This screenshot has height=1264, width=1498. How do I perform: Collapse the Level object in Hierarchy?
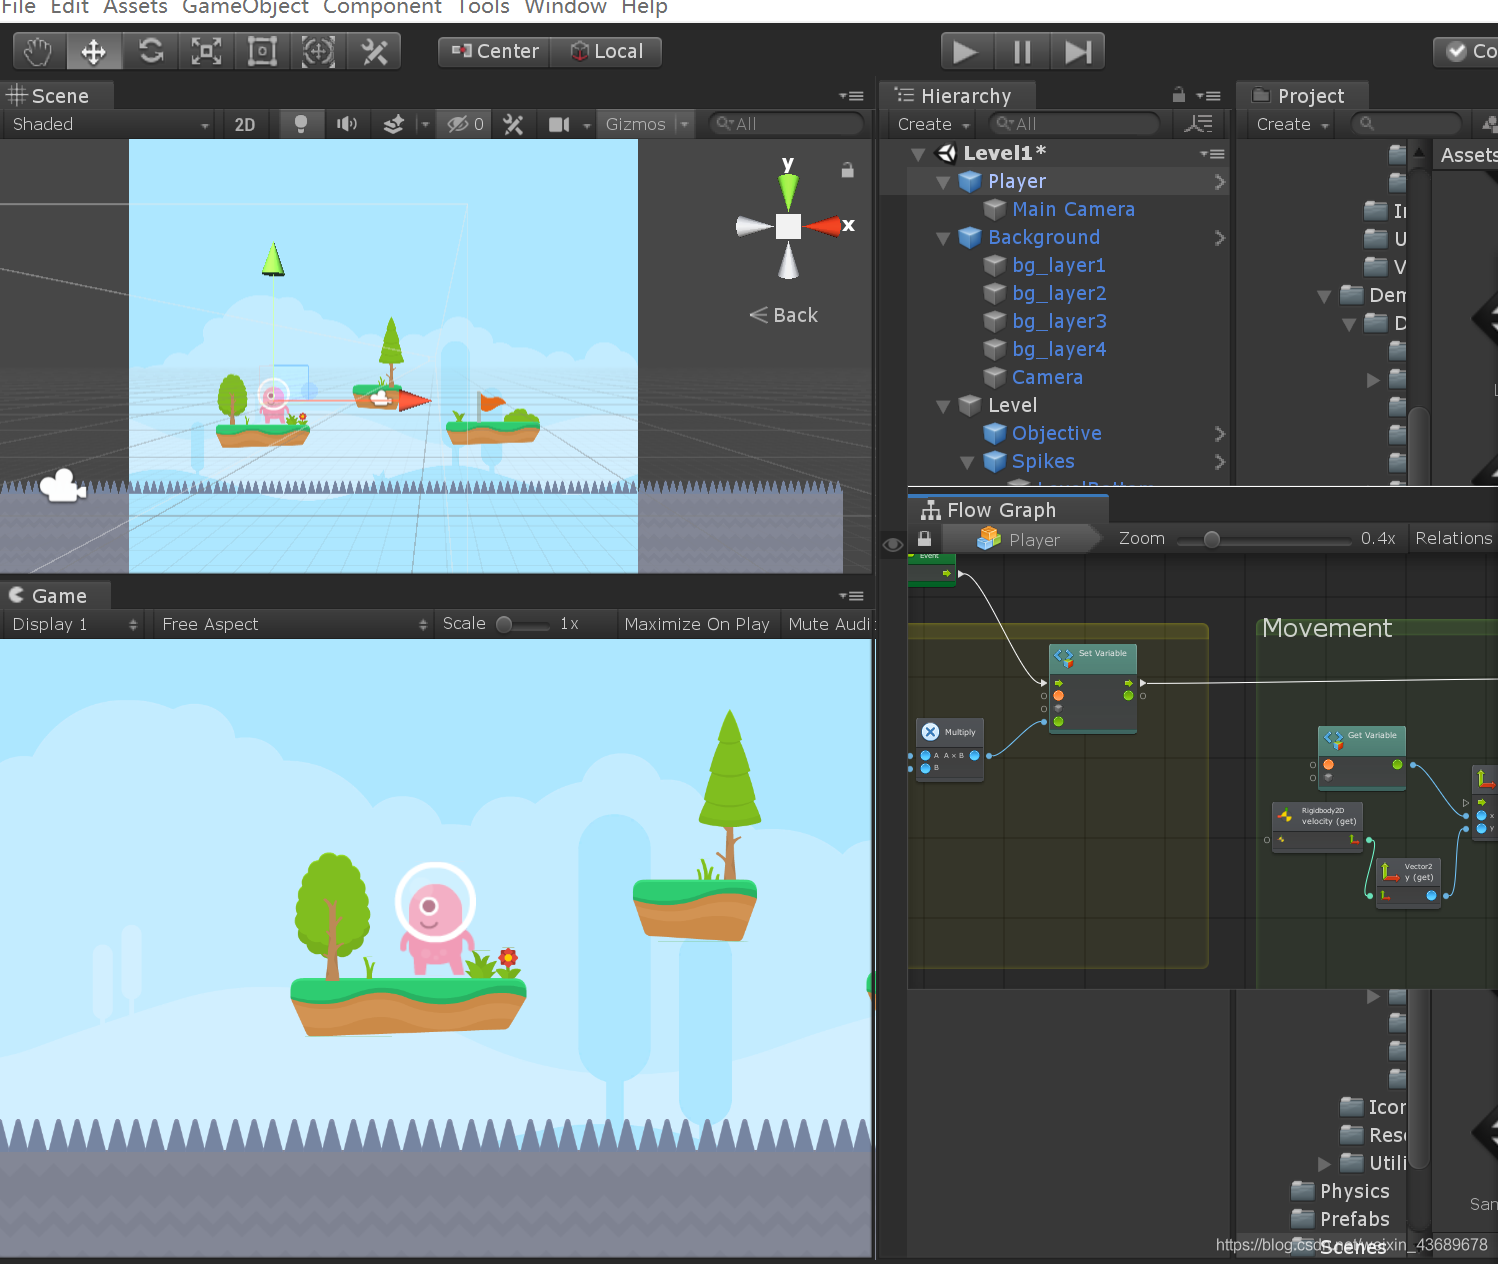(x=942, y=406)
